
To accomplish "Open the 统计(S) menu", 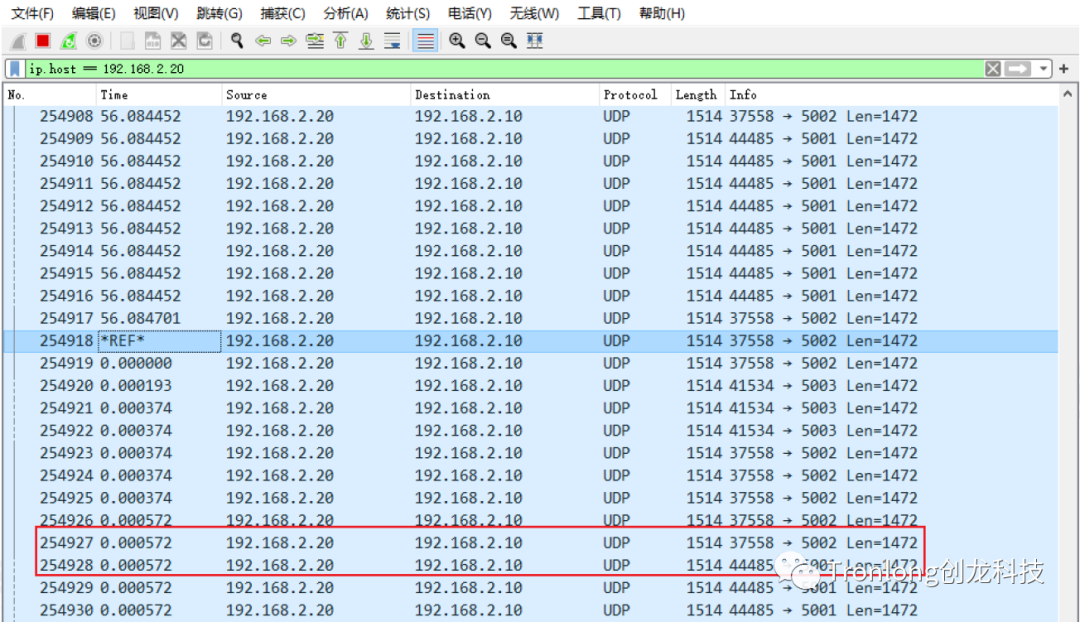I will [x=408, y=13].
